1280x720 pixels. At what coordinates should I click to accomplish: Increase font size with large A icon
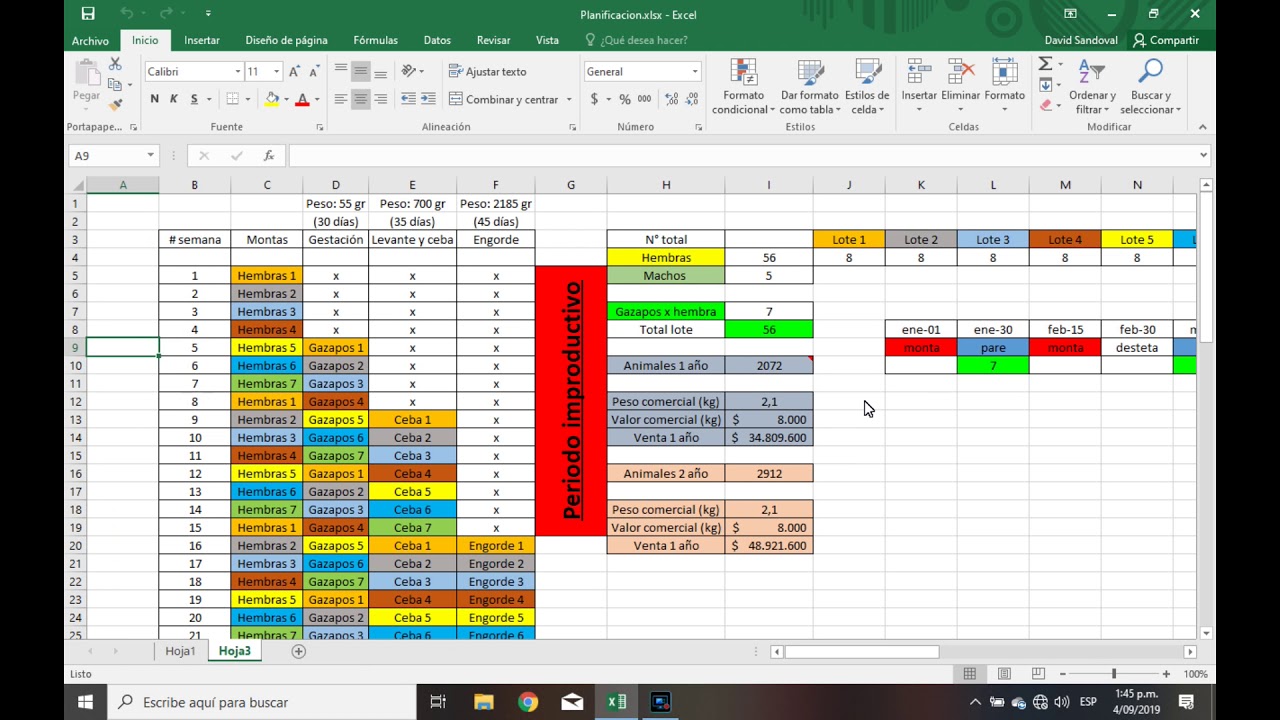click(294, 71)
